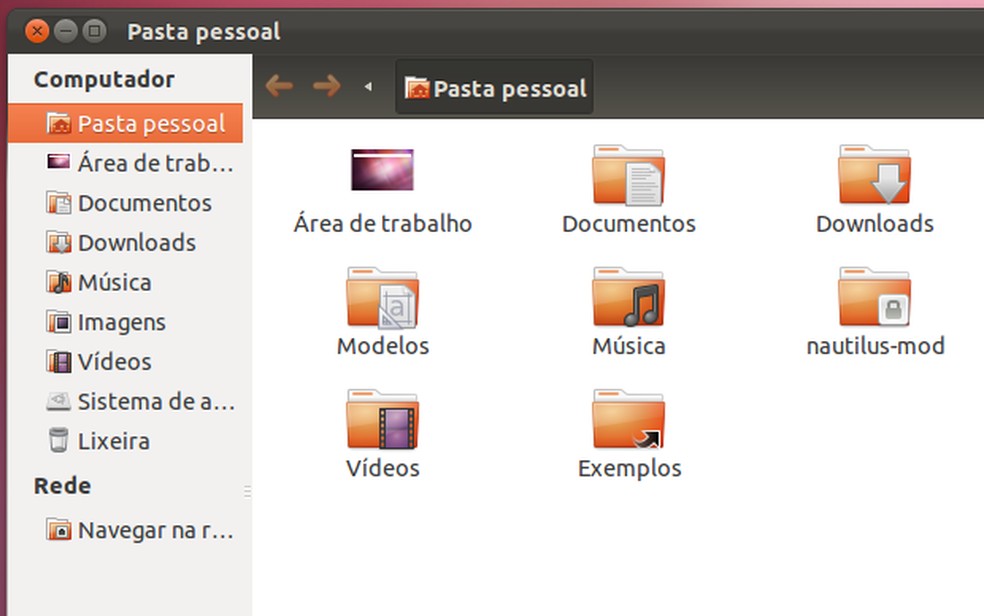Open Área de trab... in the sidebar

tap(126, 163)
